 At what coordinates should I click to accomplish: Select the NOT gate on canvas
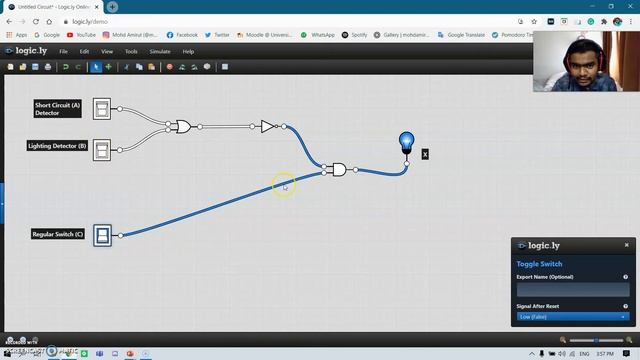pos(268,127)
